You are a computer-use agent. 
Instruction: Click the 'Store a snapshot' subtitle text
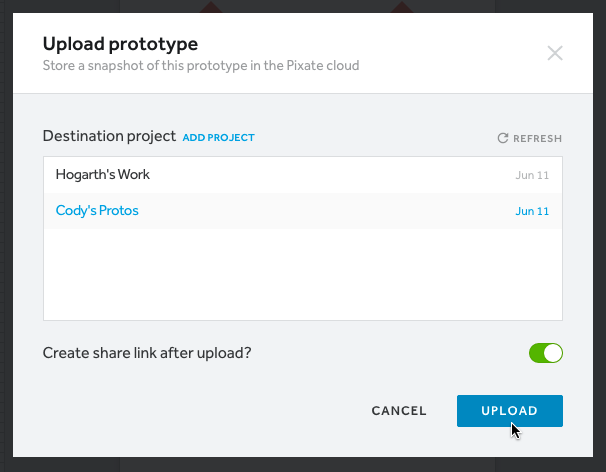pos(200,66)
